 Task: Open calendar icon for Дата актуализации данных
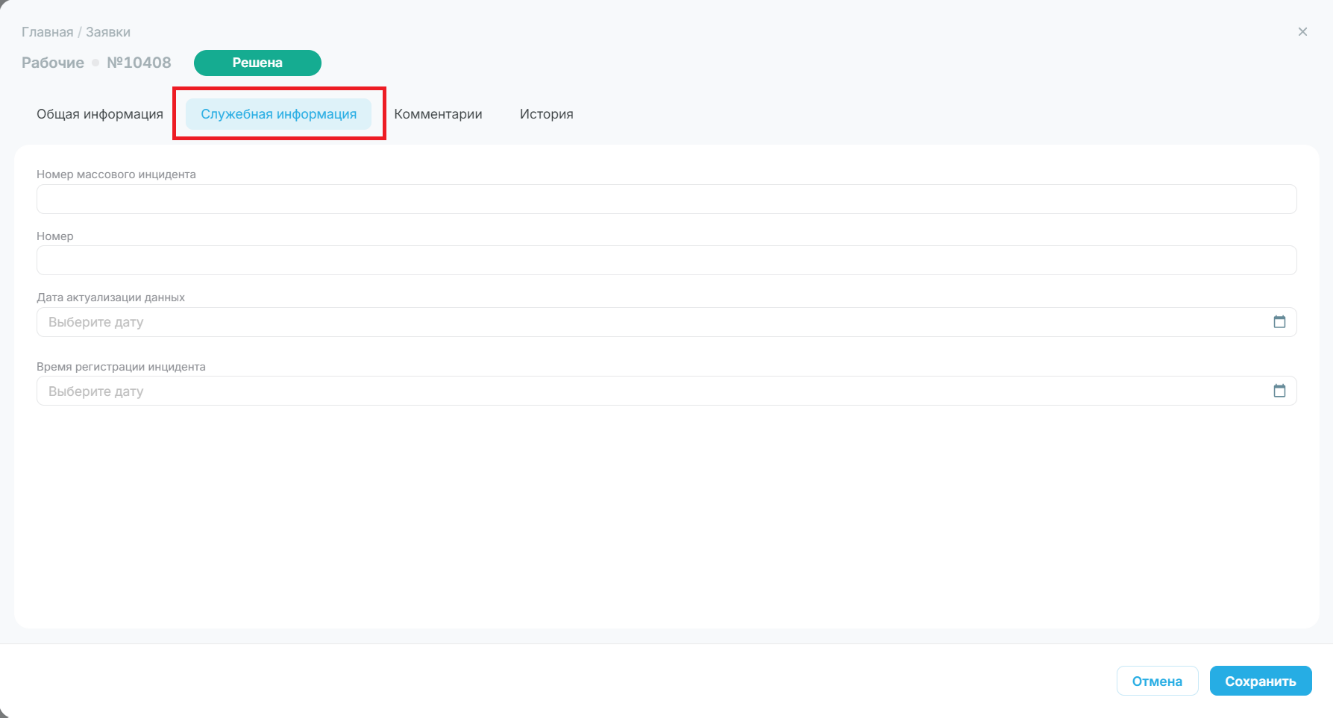[x=1279, y=322]
